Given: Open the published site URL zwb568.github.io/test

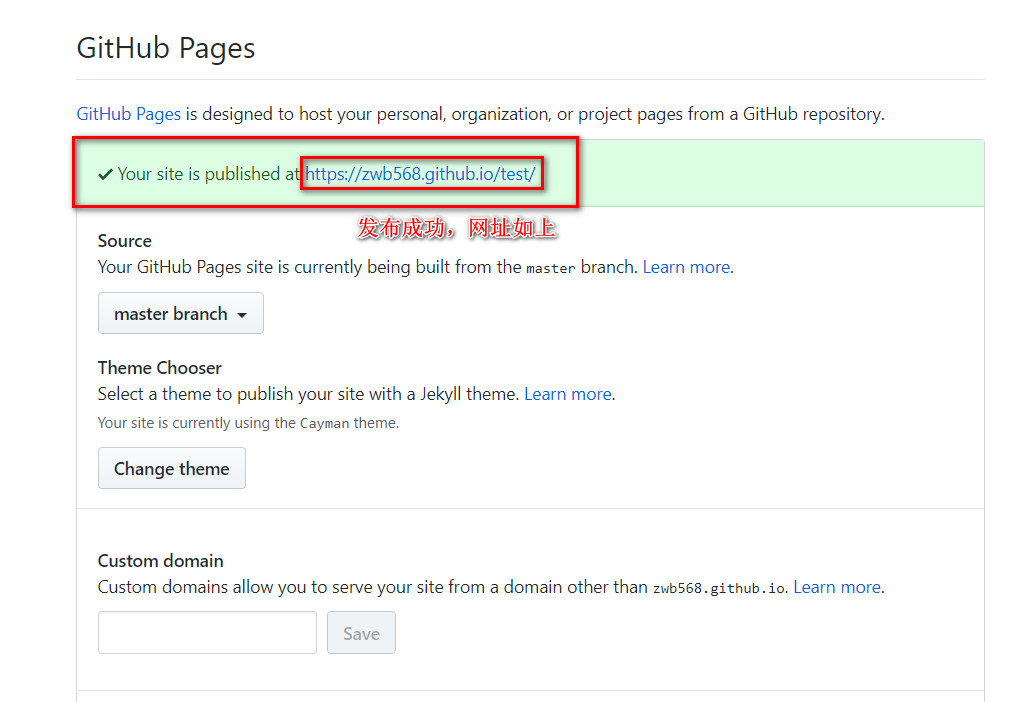Looking at the screenshot, I should point(420,174).
